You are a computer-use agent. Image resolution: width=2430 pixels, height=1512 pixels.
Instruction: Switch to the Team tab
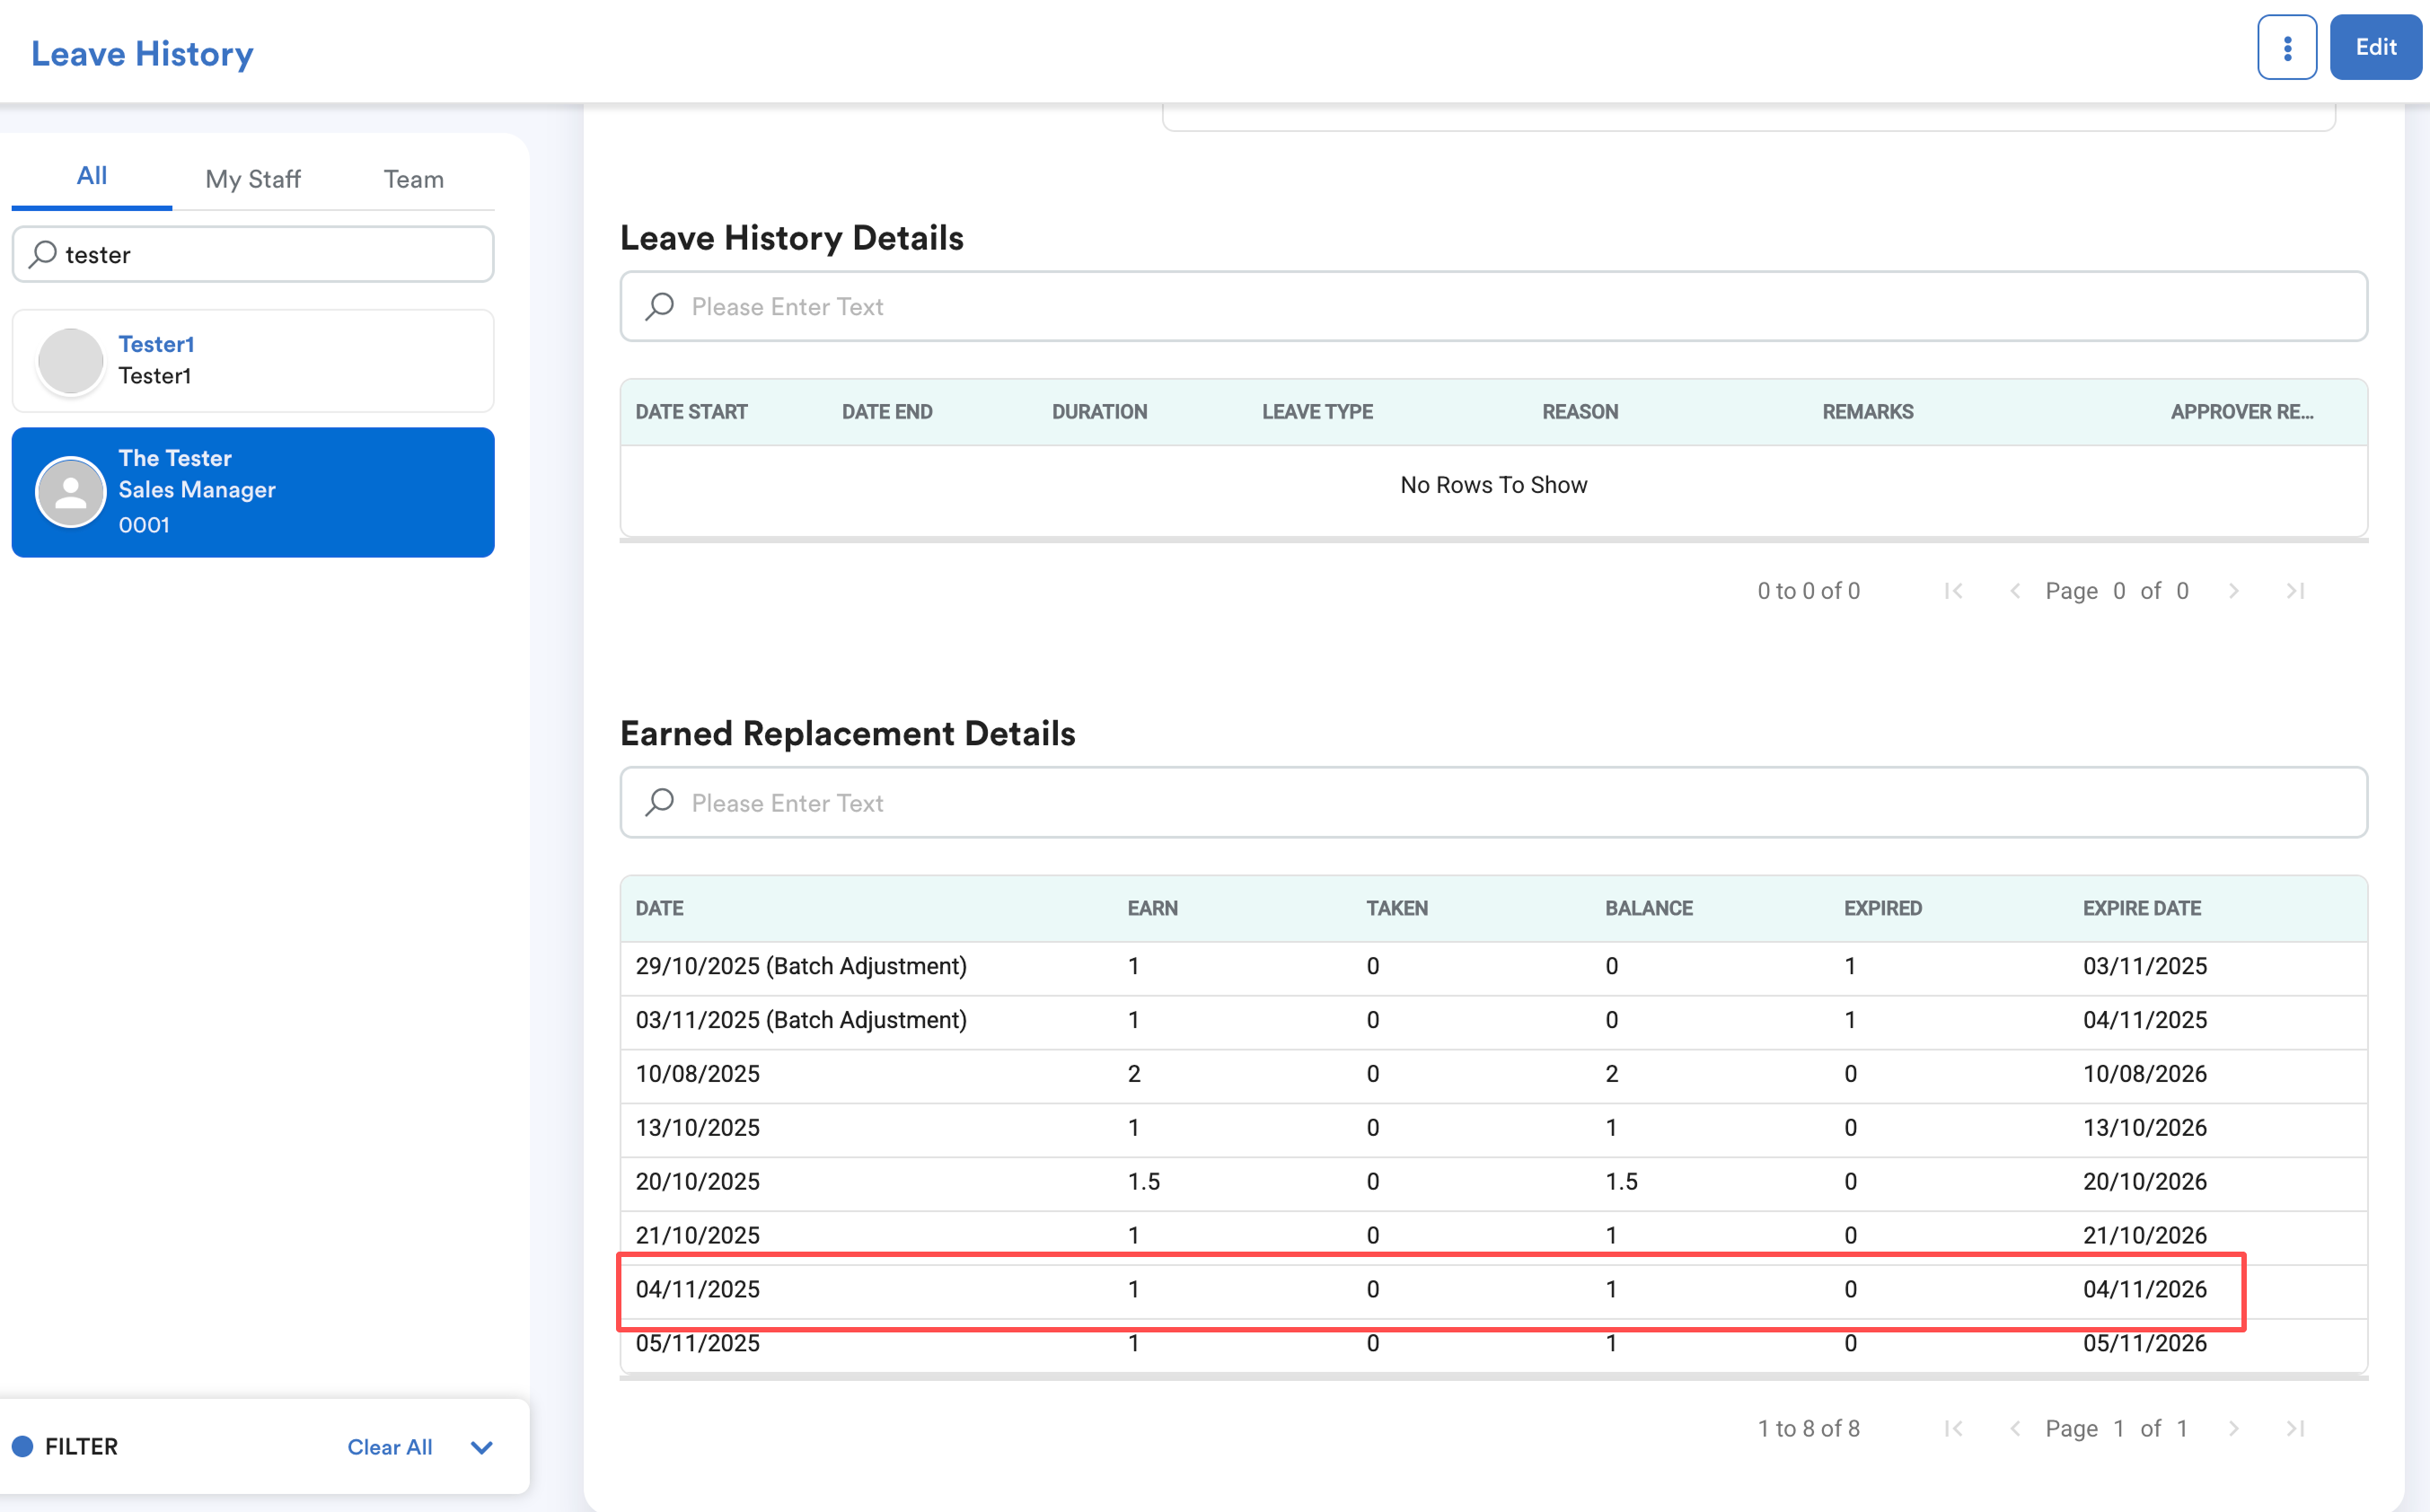click(x=413, y=179)
